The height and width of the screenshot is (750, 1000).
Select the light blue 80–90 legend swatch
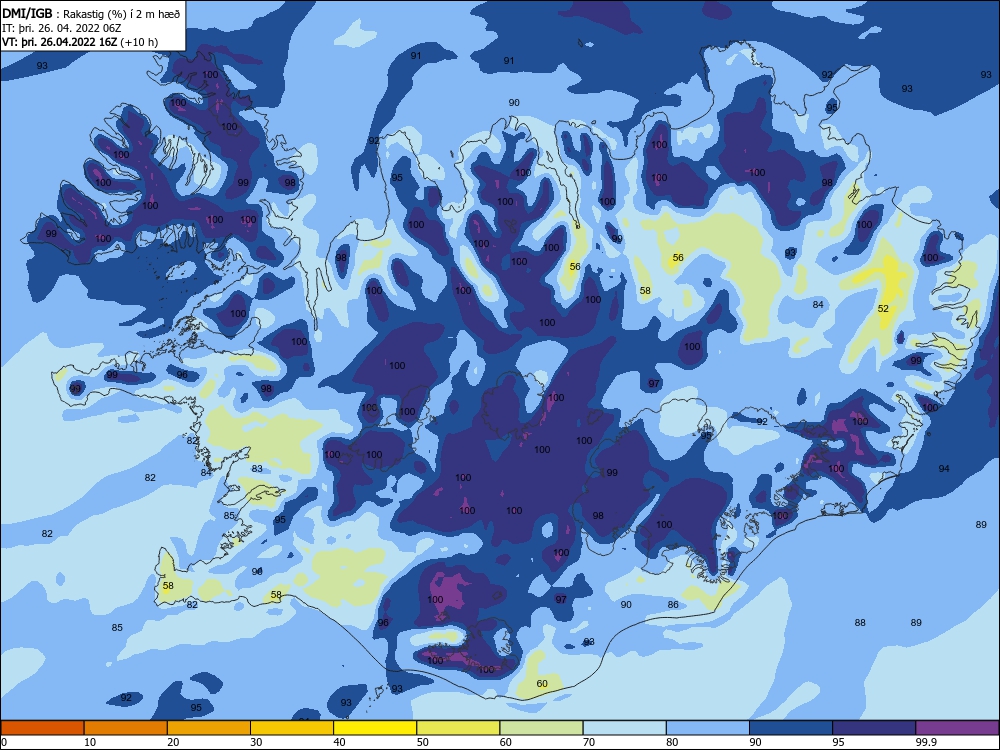(708, 728)
